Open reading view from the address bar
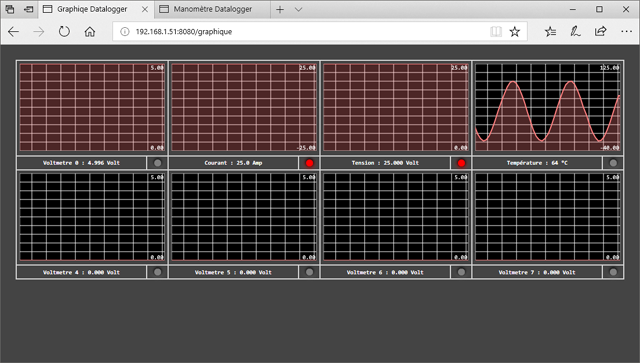Screen dimensions: 640x363 (496, 31)
